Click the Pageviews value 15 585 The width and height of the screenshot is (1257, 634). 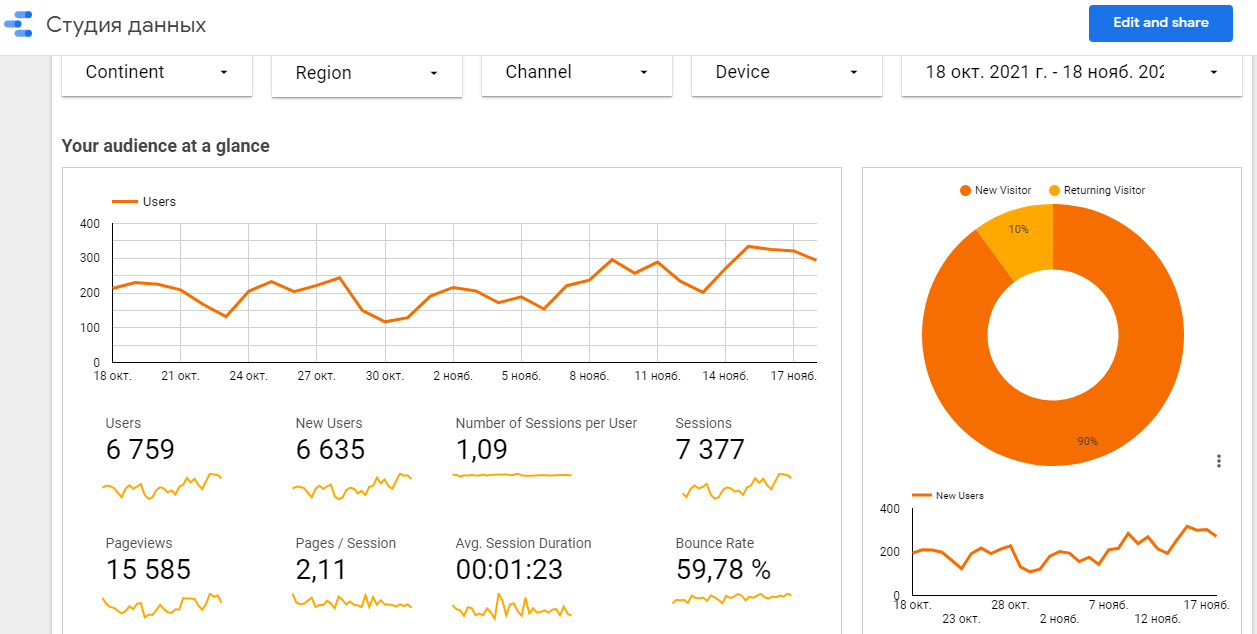click(148, 570)
